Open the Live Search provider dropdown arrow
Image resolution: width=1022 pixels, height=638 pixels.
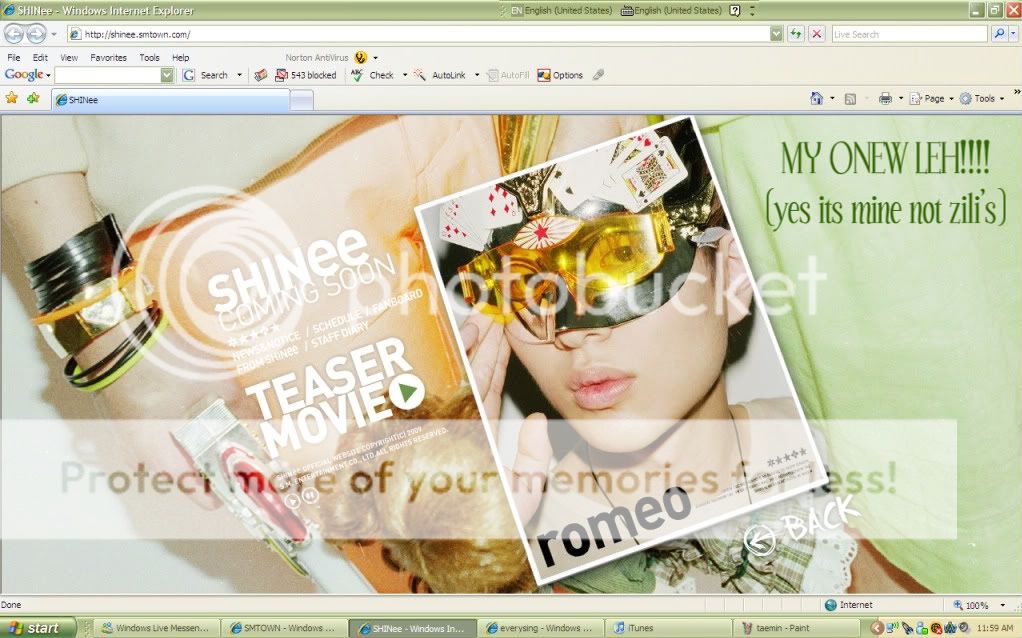click(1014, 34)
